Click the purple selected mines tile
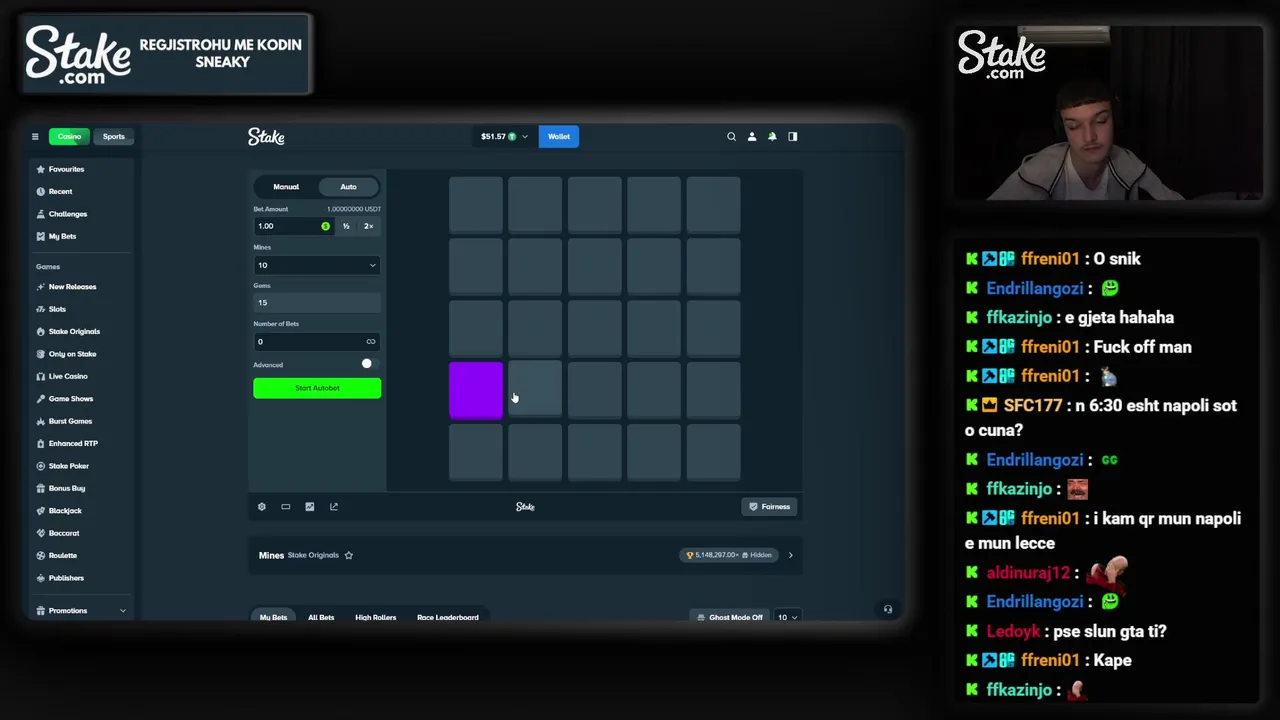The width and height of the screenshot is (1280, 720). pyautogui.click(x=476, y=389)
